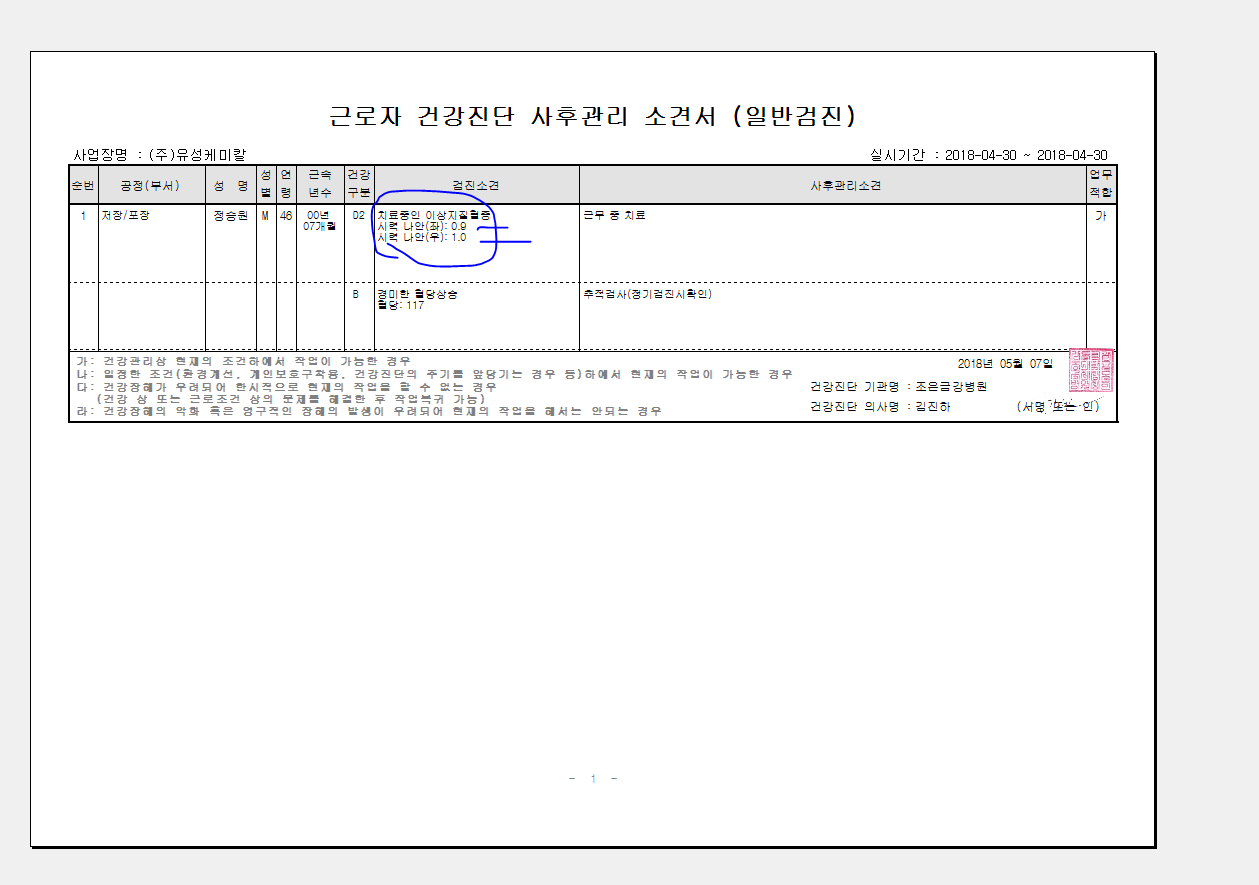
Task: Click the document title heading
Action: [x=593, y=116]
